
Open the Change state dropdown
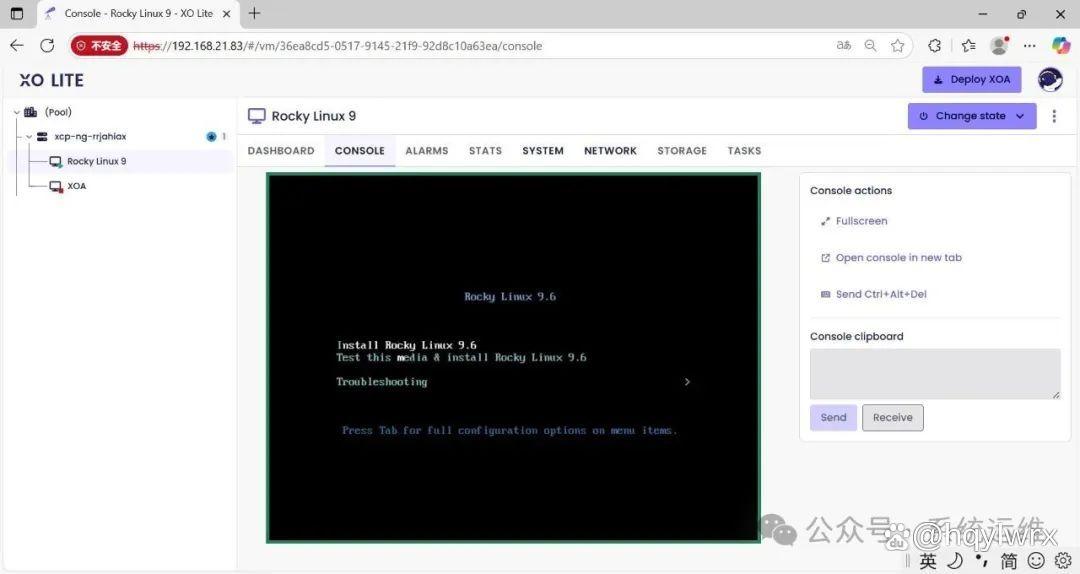pyautogui.click(x=972, y=116)
